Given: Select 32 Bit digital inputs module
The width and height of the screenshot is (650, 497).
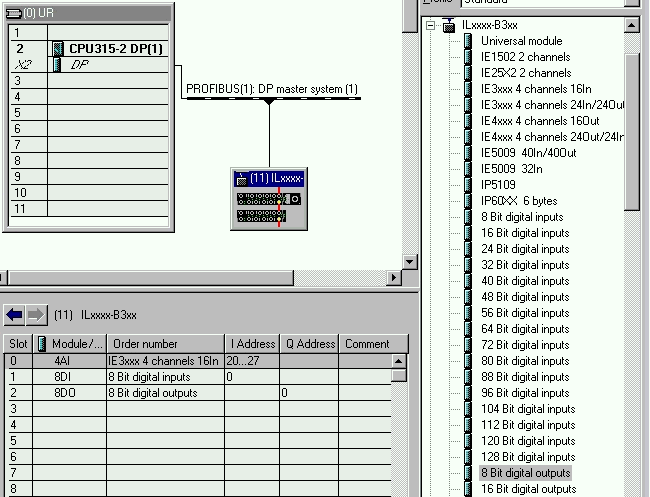Looking at the screenshot, I should (x=525, y=265).
